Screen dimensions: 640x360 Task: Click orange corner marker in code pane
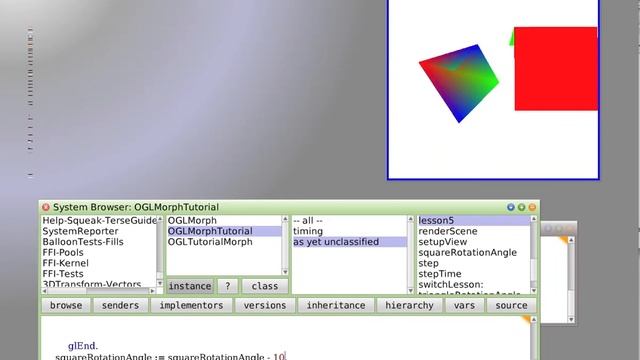526,319
